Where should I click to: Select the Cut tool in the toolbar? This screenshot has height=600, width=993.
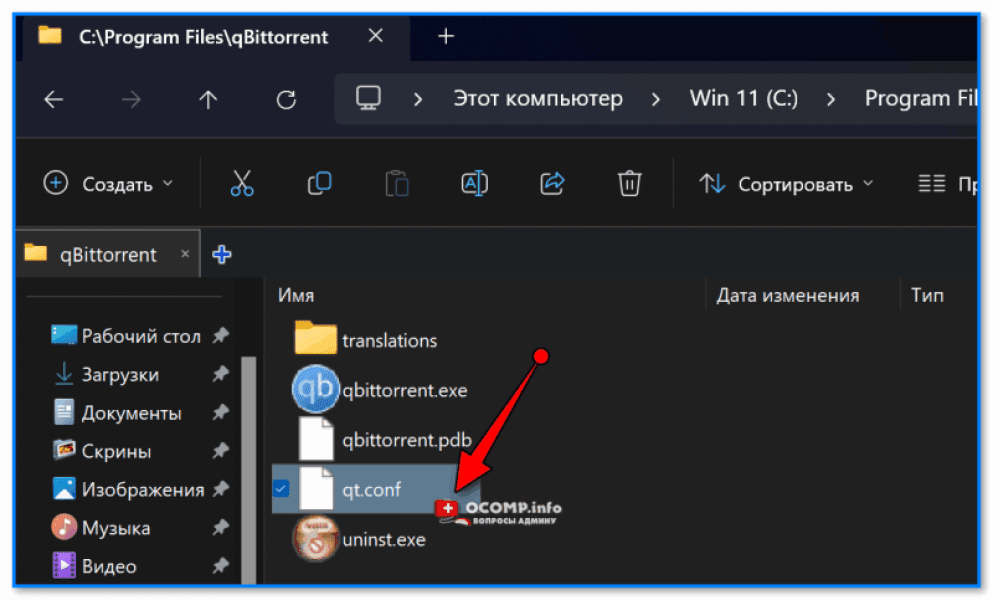[x=241, y=183]
